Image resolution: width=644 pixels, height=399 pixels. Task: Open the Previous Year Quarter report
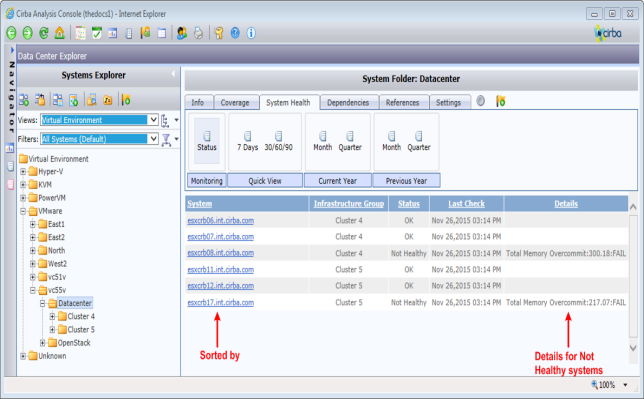click(419, 141)
